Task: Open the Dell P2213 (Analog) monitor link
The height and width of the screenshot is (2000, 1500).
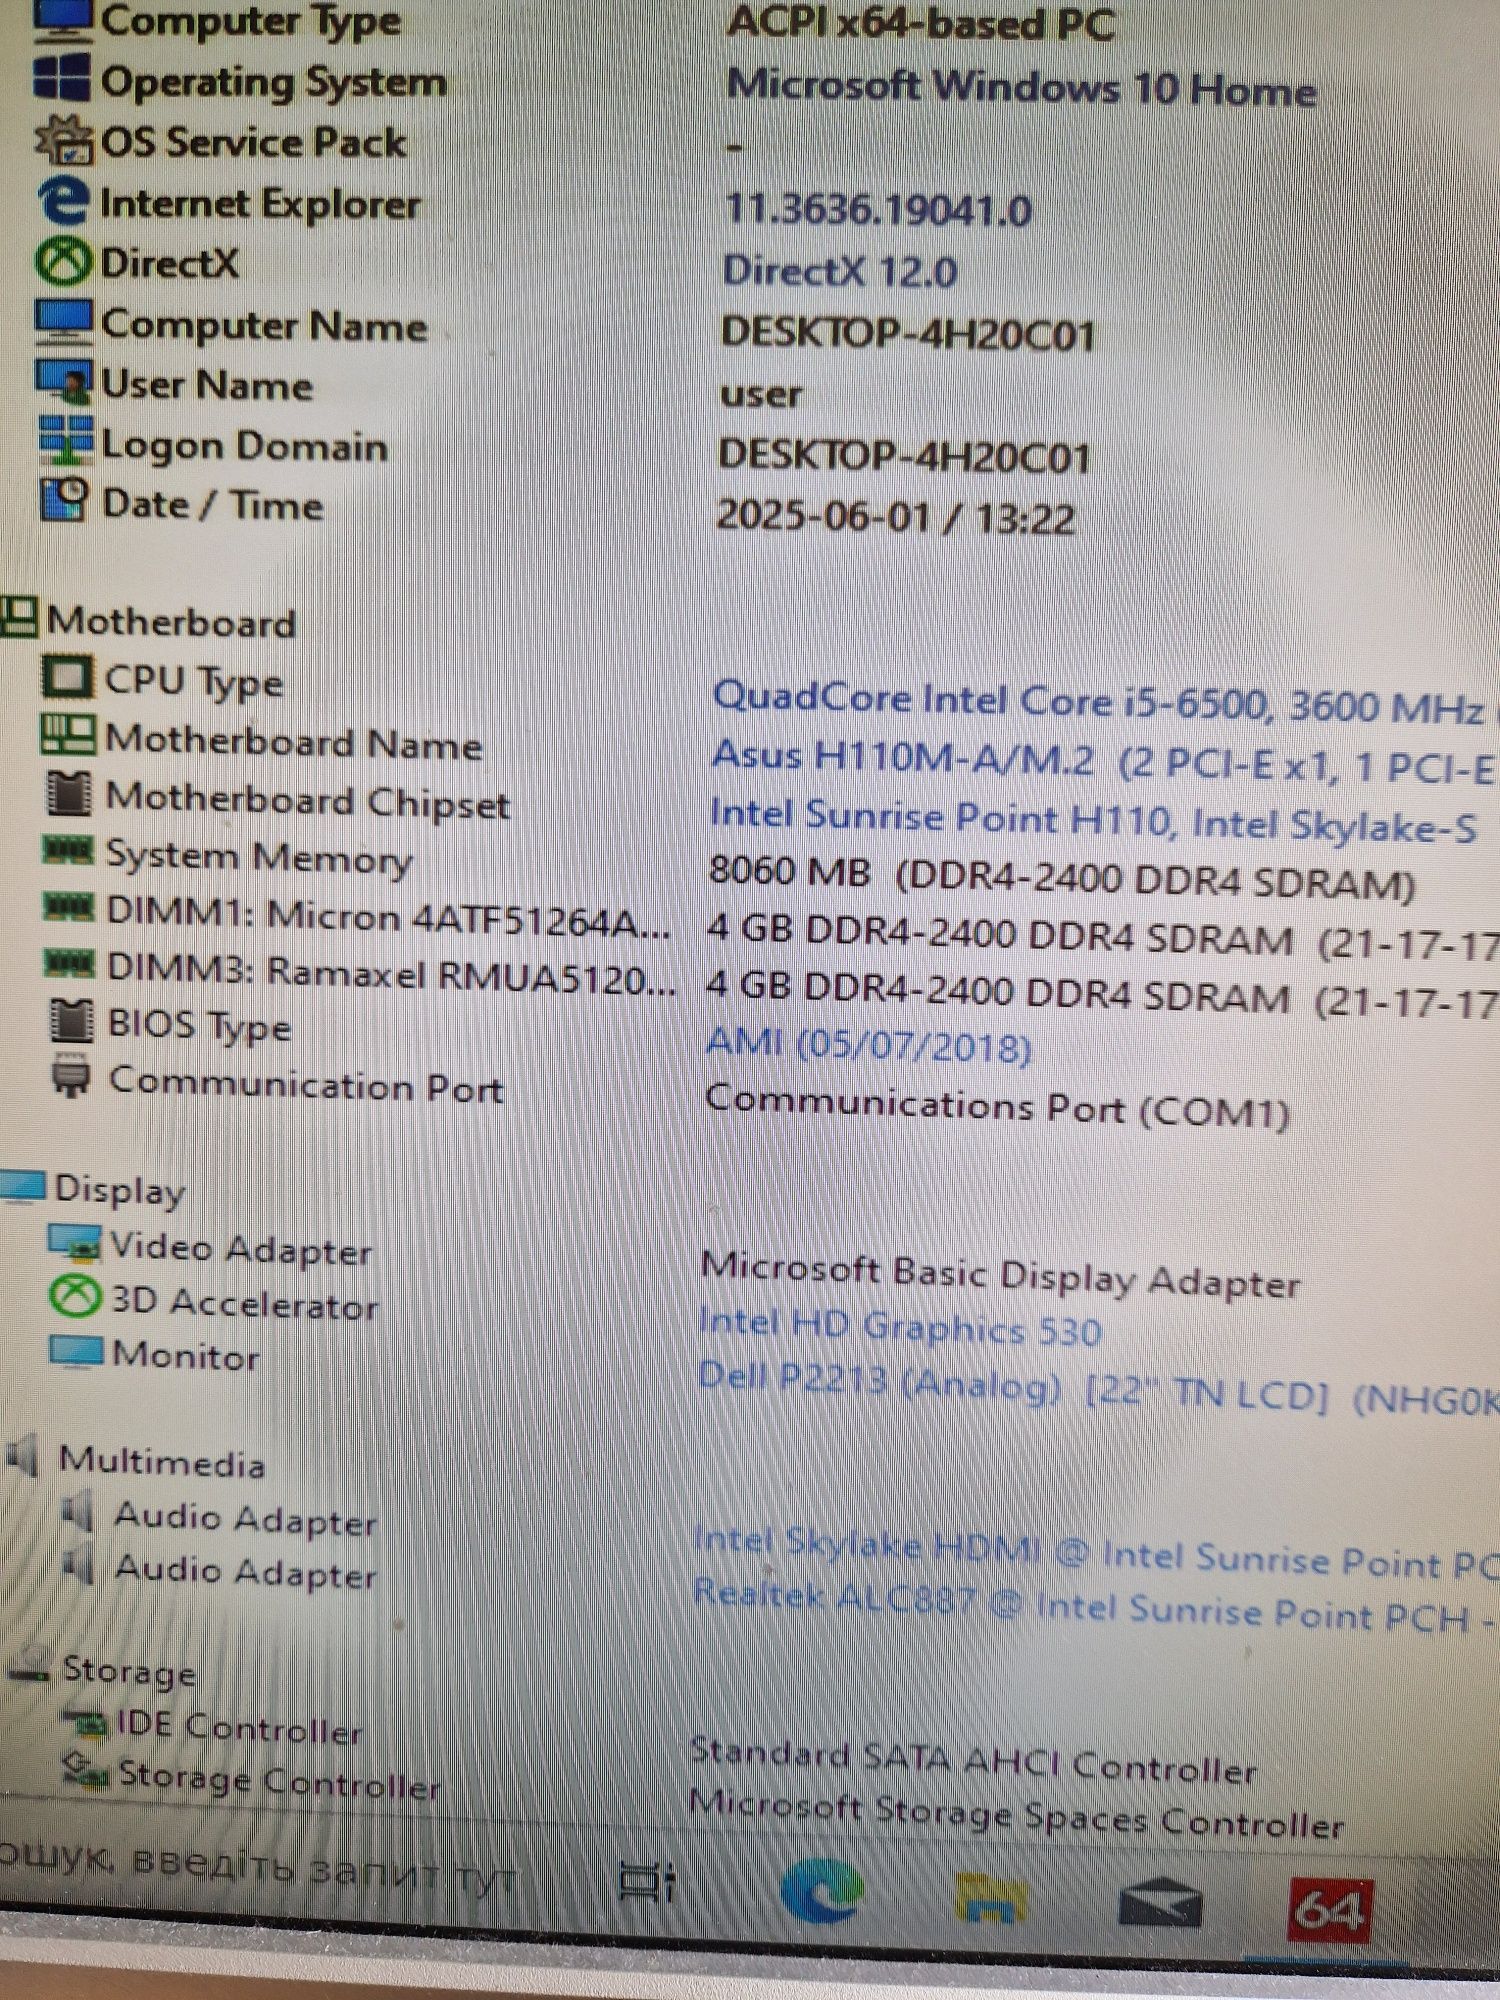Action: (1097, 1388)
